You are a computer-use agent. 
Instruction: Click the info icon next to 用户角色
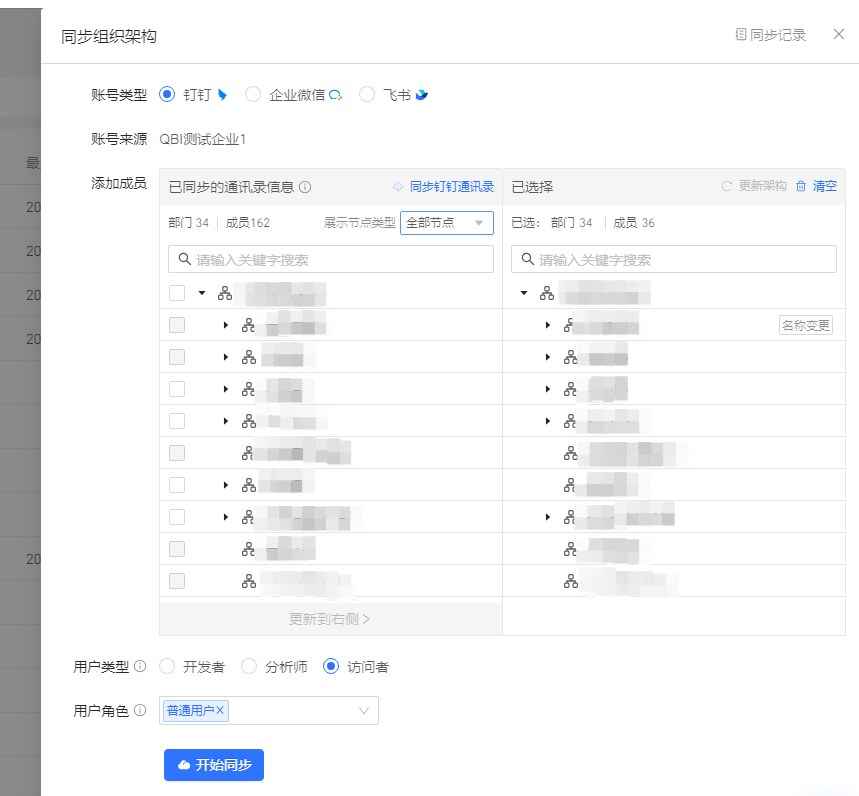[x=140, y=711]
